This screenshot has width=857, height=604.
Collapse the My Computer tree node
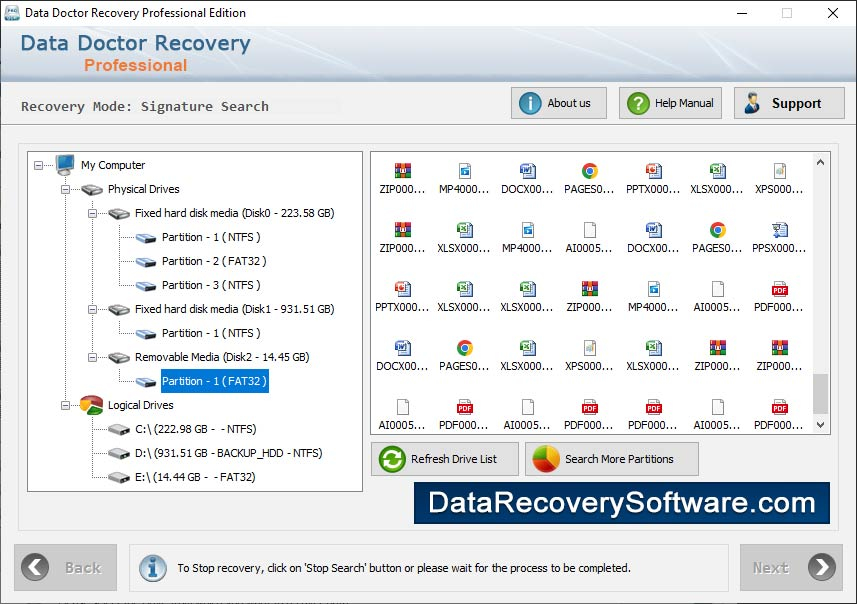(39, 165)
